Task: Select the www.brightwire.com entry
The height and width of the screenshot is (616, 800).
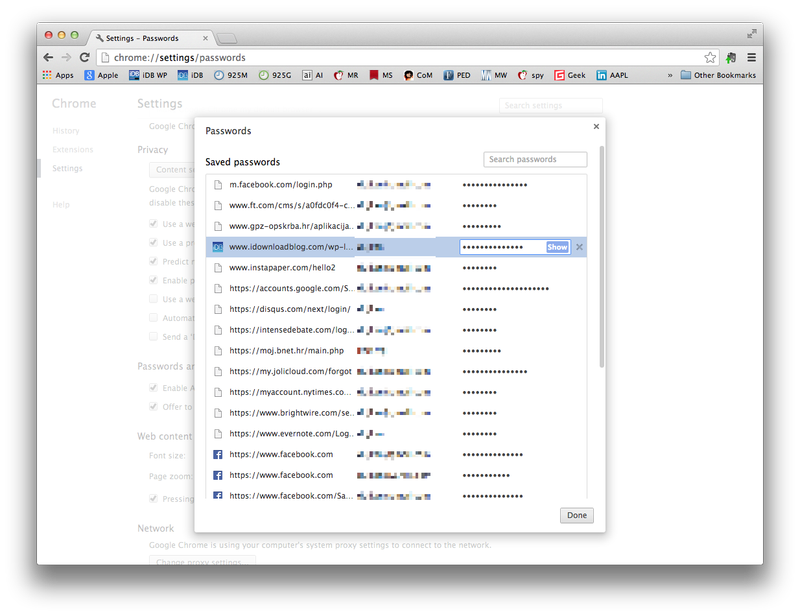Action: [396, 413]
